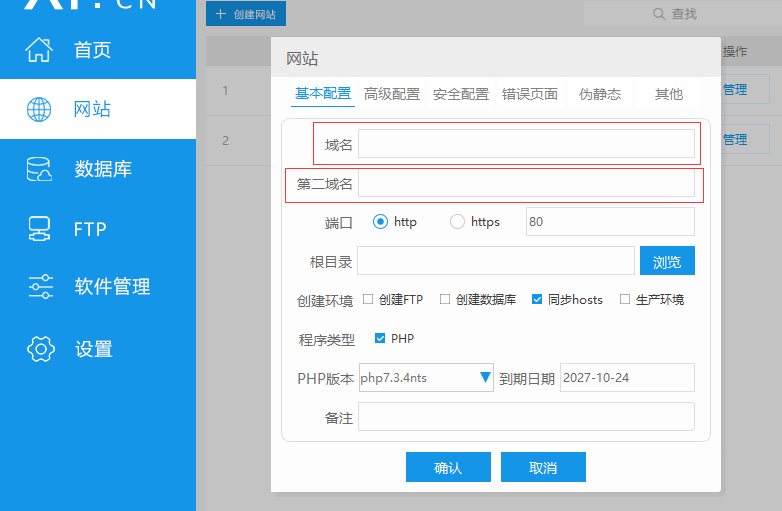This screenshot has width=782, height=511.
Task: Click the 第二域名 input field
Action: pyautogui.click(x=526, y=183)
